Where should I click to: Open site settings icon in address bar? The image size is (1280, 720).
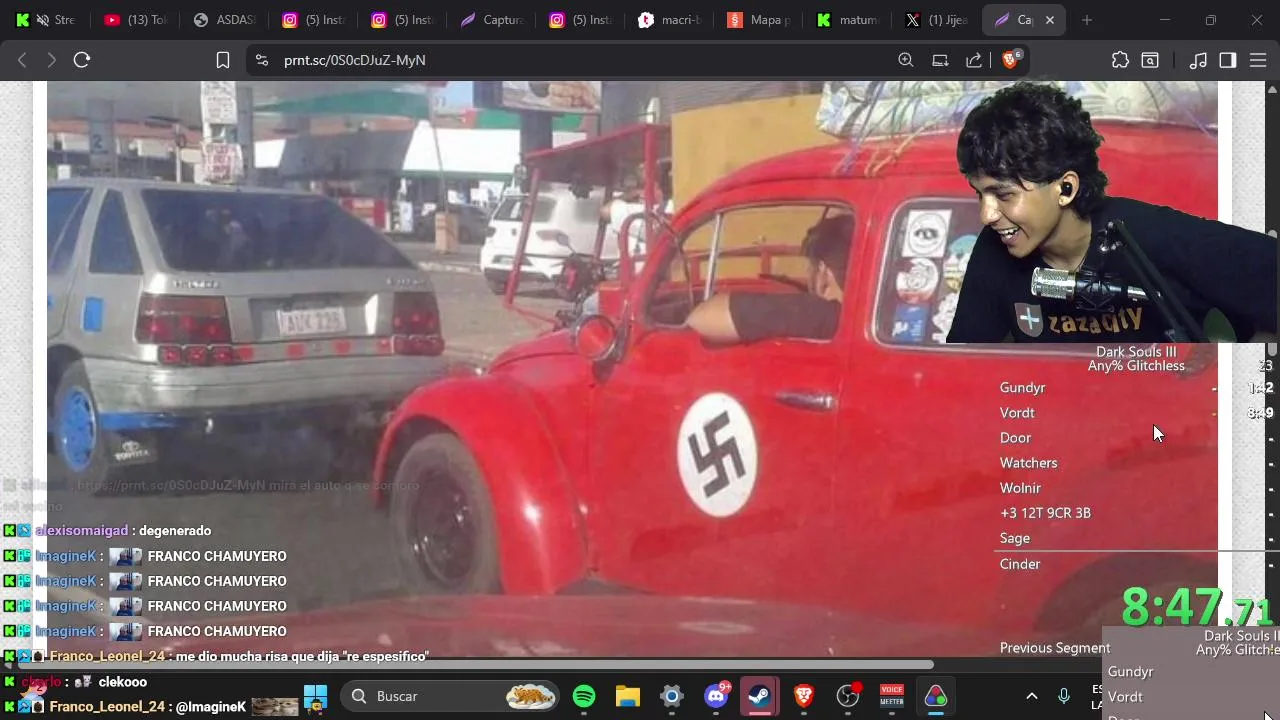click(262, 60)
